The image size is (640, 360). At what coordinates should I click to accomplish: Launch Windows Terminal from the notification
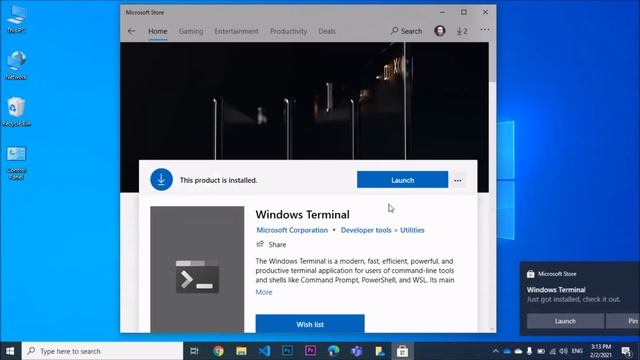[x=565, y=321]
